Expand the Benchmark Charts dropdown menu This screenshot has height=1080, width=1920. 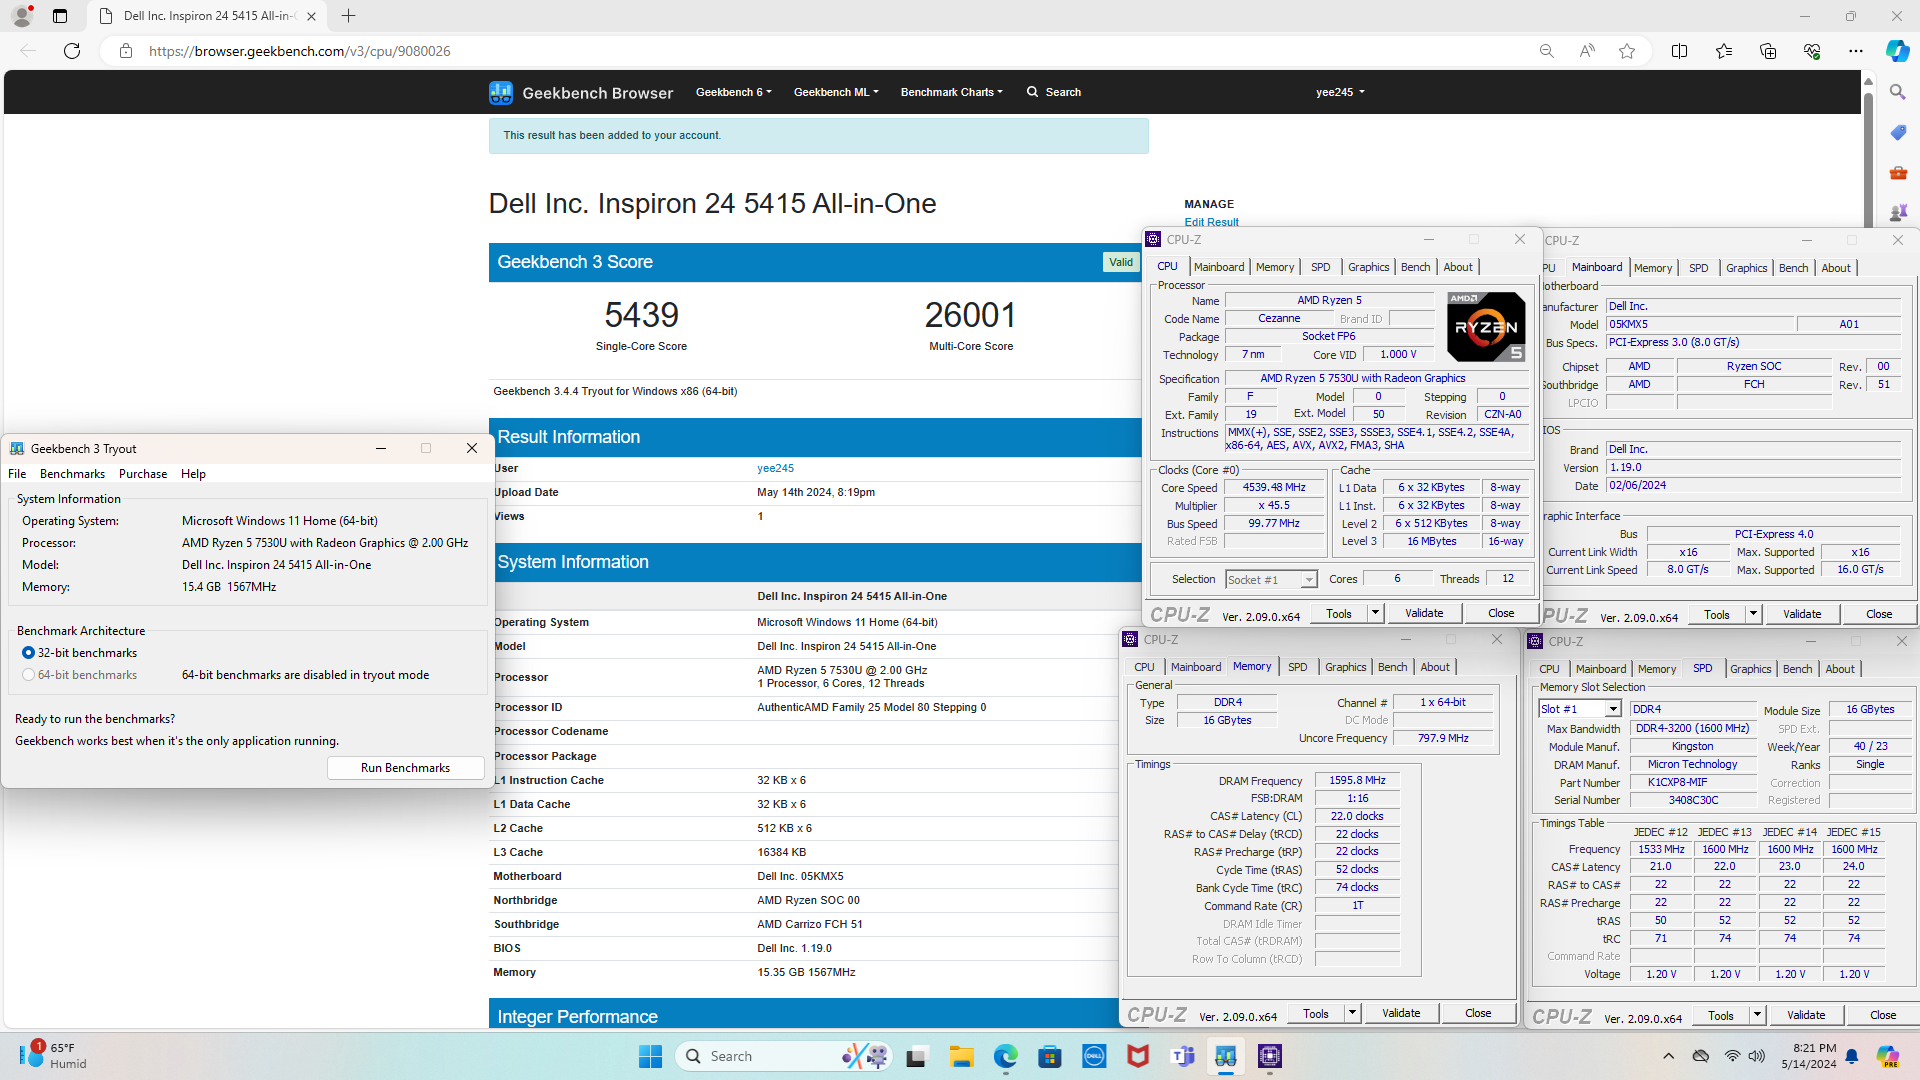[951, 92]
